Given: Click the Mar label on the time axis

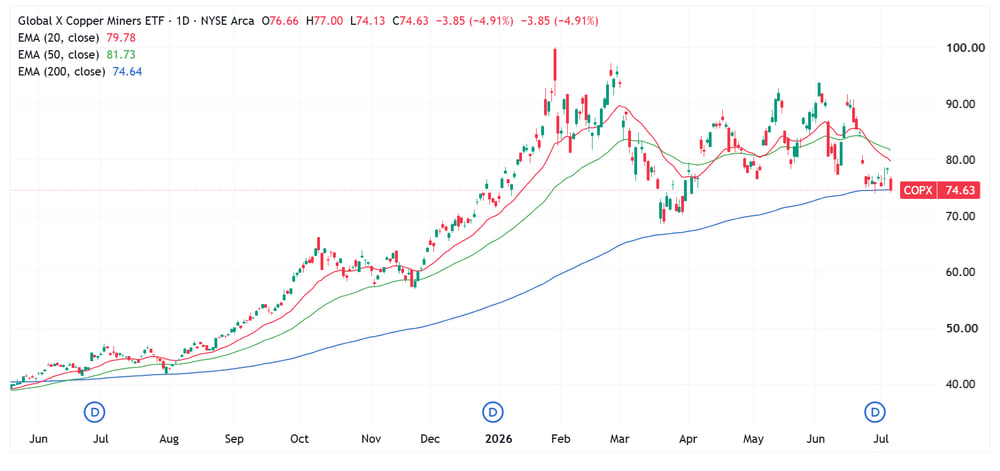Looking at the screenshot, I should tap(619, 439).
